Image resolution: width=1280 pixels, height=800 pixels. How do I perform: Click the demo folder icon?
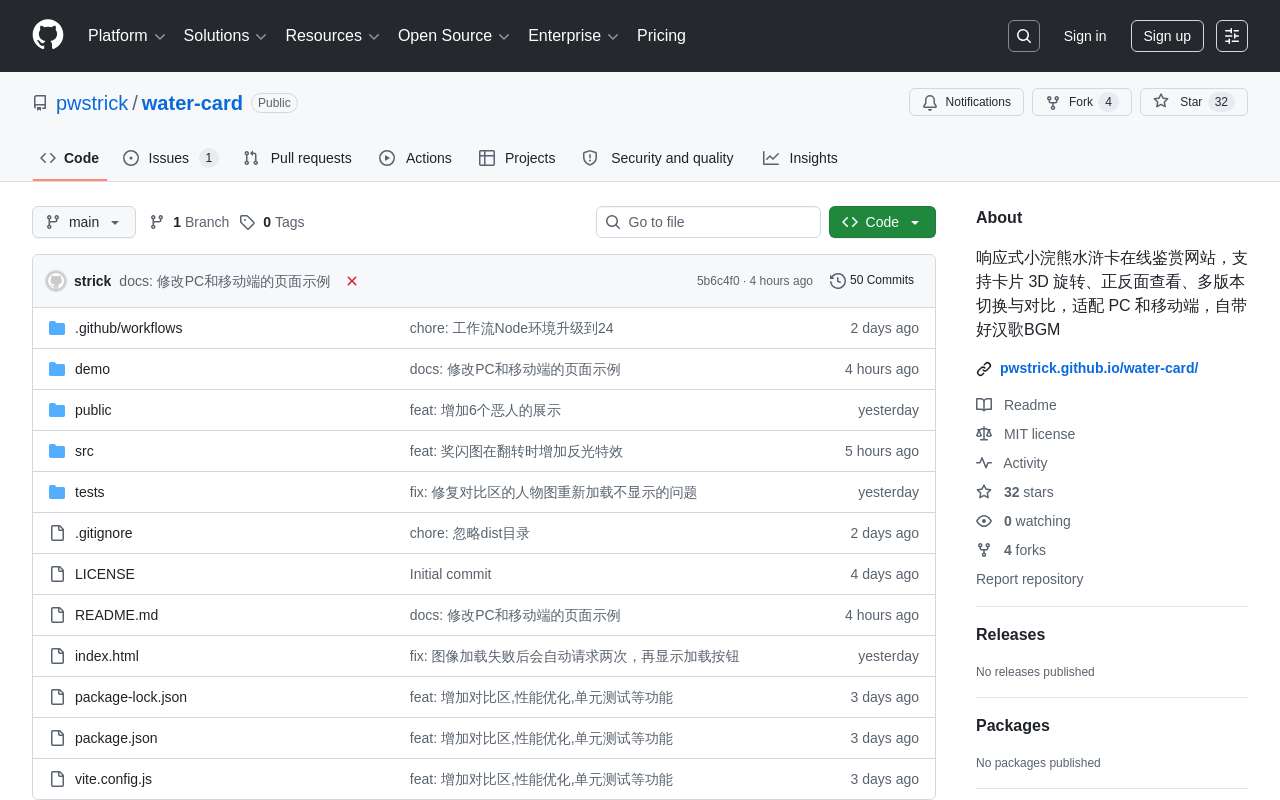click(57, 369)
